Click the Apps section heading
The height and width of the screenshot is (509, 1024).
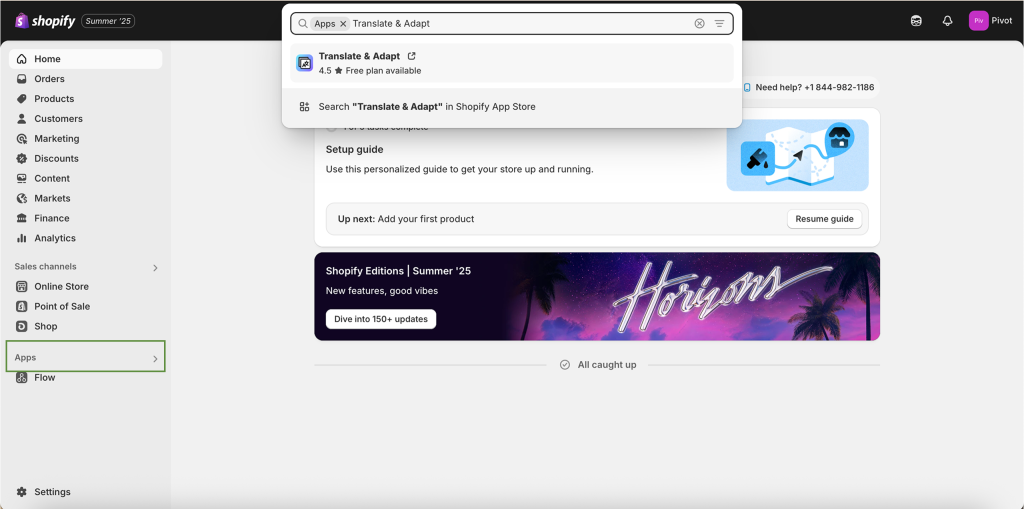[x=25, y=358]
